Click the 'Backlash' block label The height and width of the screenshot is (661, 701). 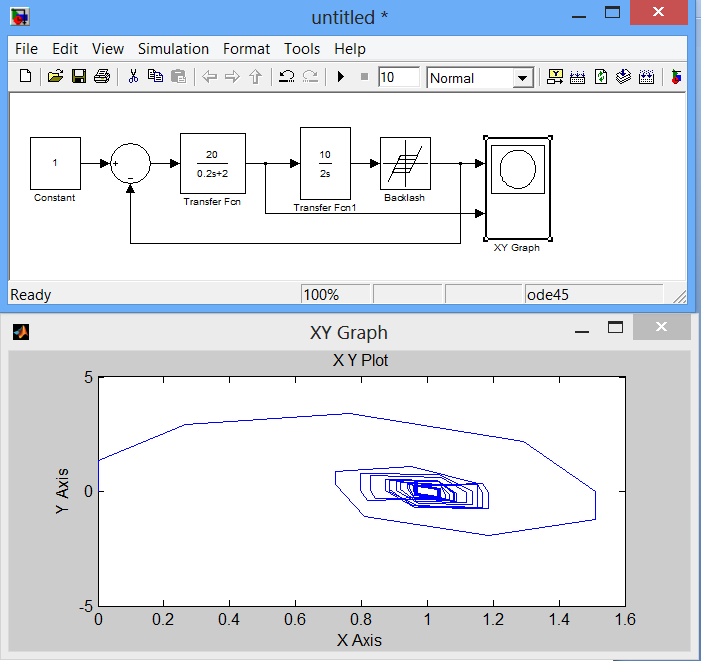(x=405, y=198)
